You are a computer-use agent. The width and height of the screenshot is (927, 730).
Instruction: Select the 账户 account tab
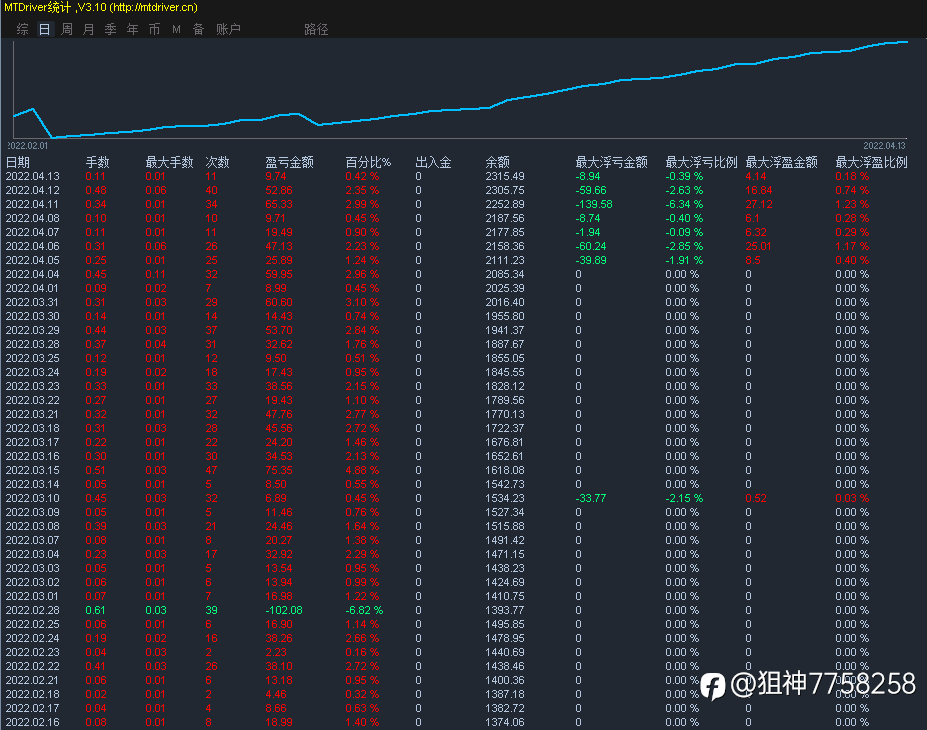228,29
